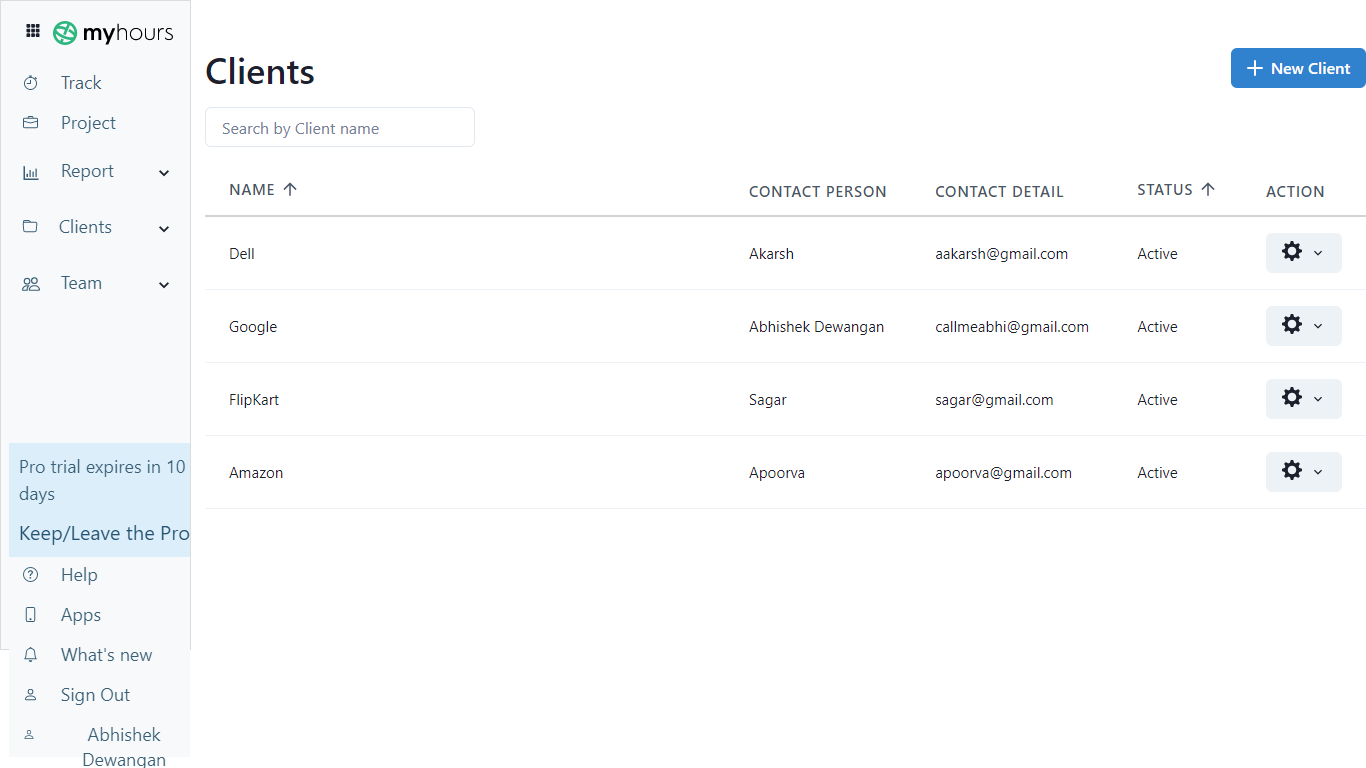Click contact person Apoorva
The width and height of the screenshot is (1366, 768).
(x=777, y=473)
